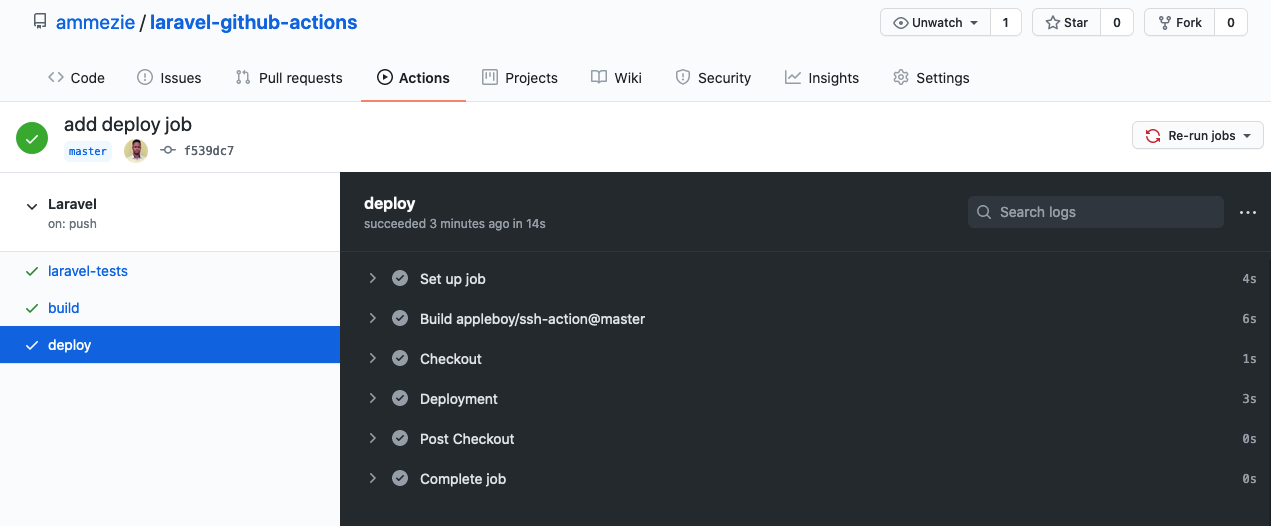Collapse the Laravel workflow chevron
This screenshot has height=526, width=1271.
pyautogui.click(x=32, y=206)
